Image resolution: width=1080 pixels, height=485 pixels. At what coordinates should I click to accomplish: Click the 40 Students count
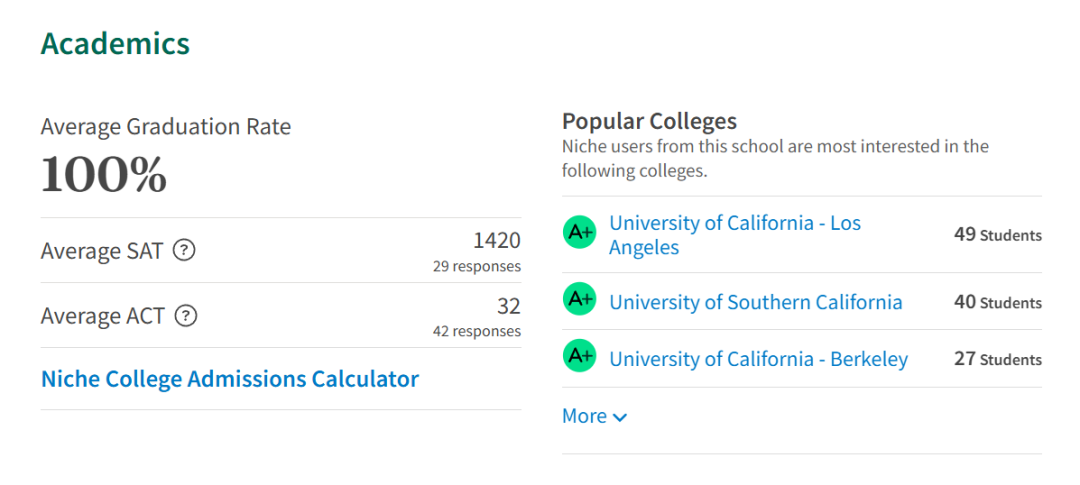pos(997,302)
